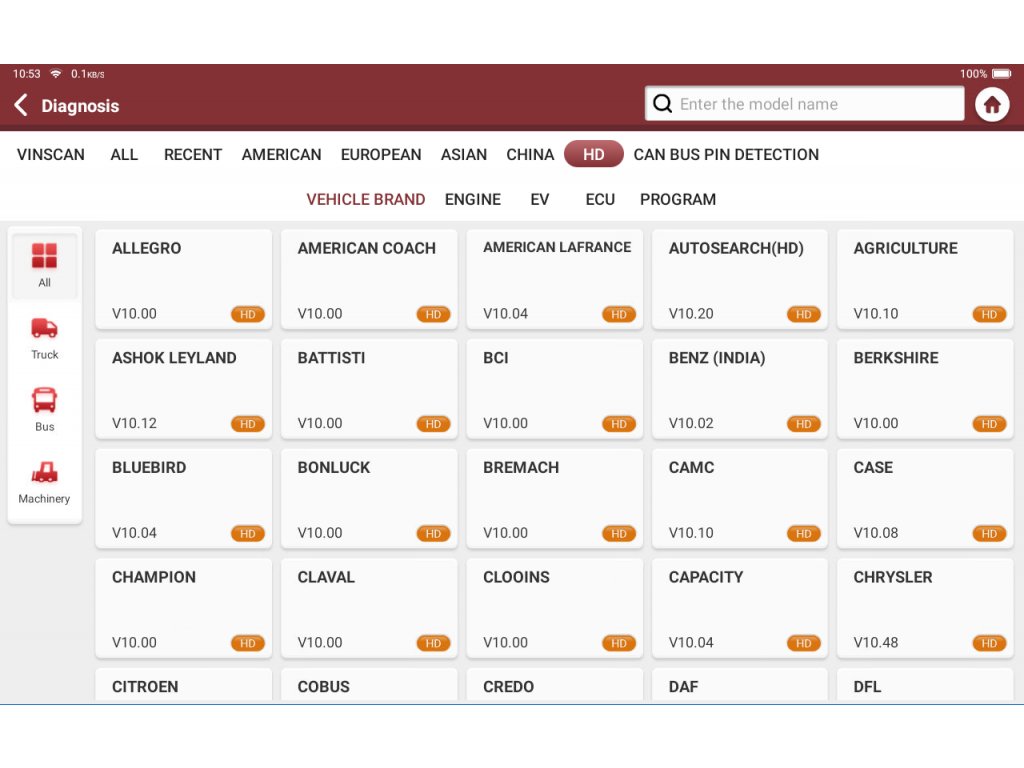1024x768 pixels.
Task: Open the CLOOINS brand card
Action: [x=554, y=608]
